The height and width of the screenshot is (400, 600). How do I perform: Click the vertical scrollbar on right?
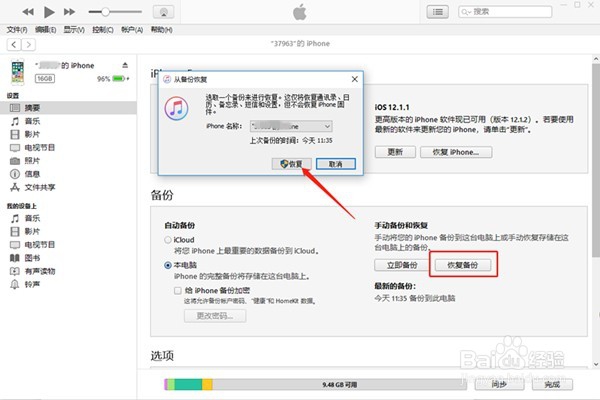tap(596, 161)
